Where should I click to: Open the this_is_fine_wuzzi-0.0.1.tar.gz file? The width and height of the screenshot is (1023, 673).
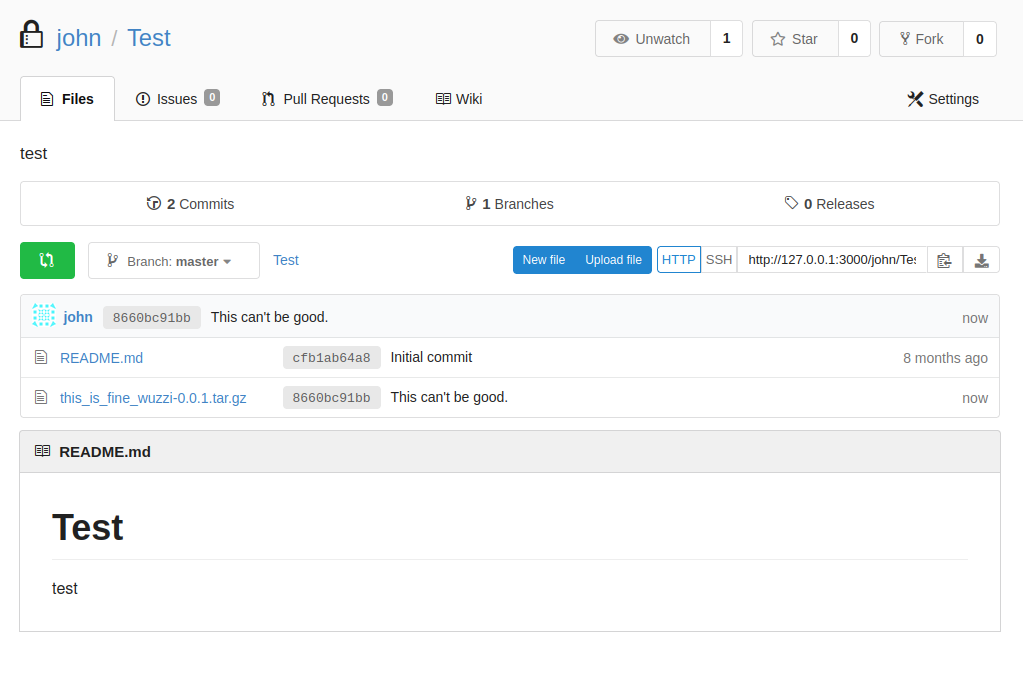pos(153,398)
